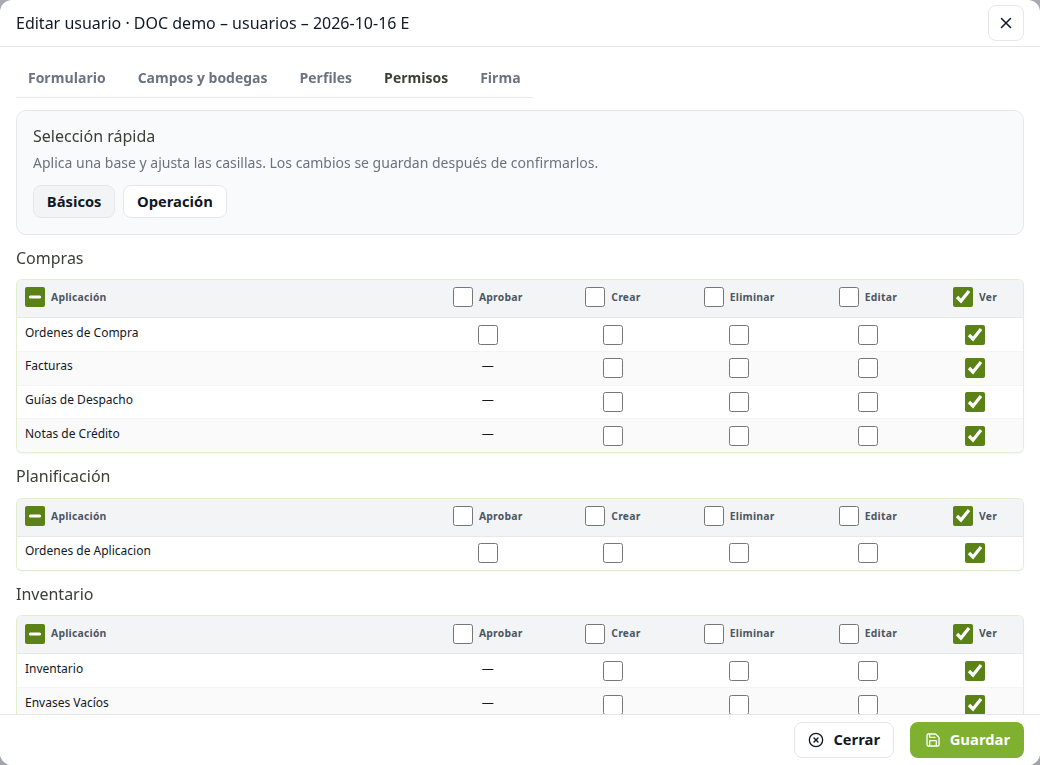Enable Crear for the Inventario row
This screenshot has height=765, width=1040.
pos(613,671)
